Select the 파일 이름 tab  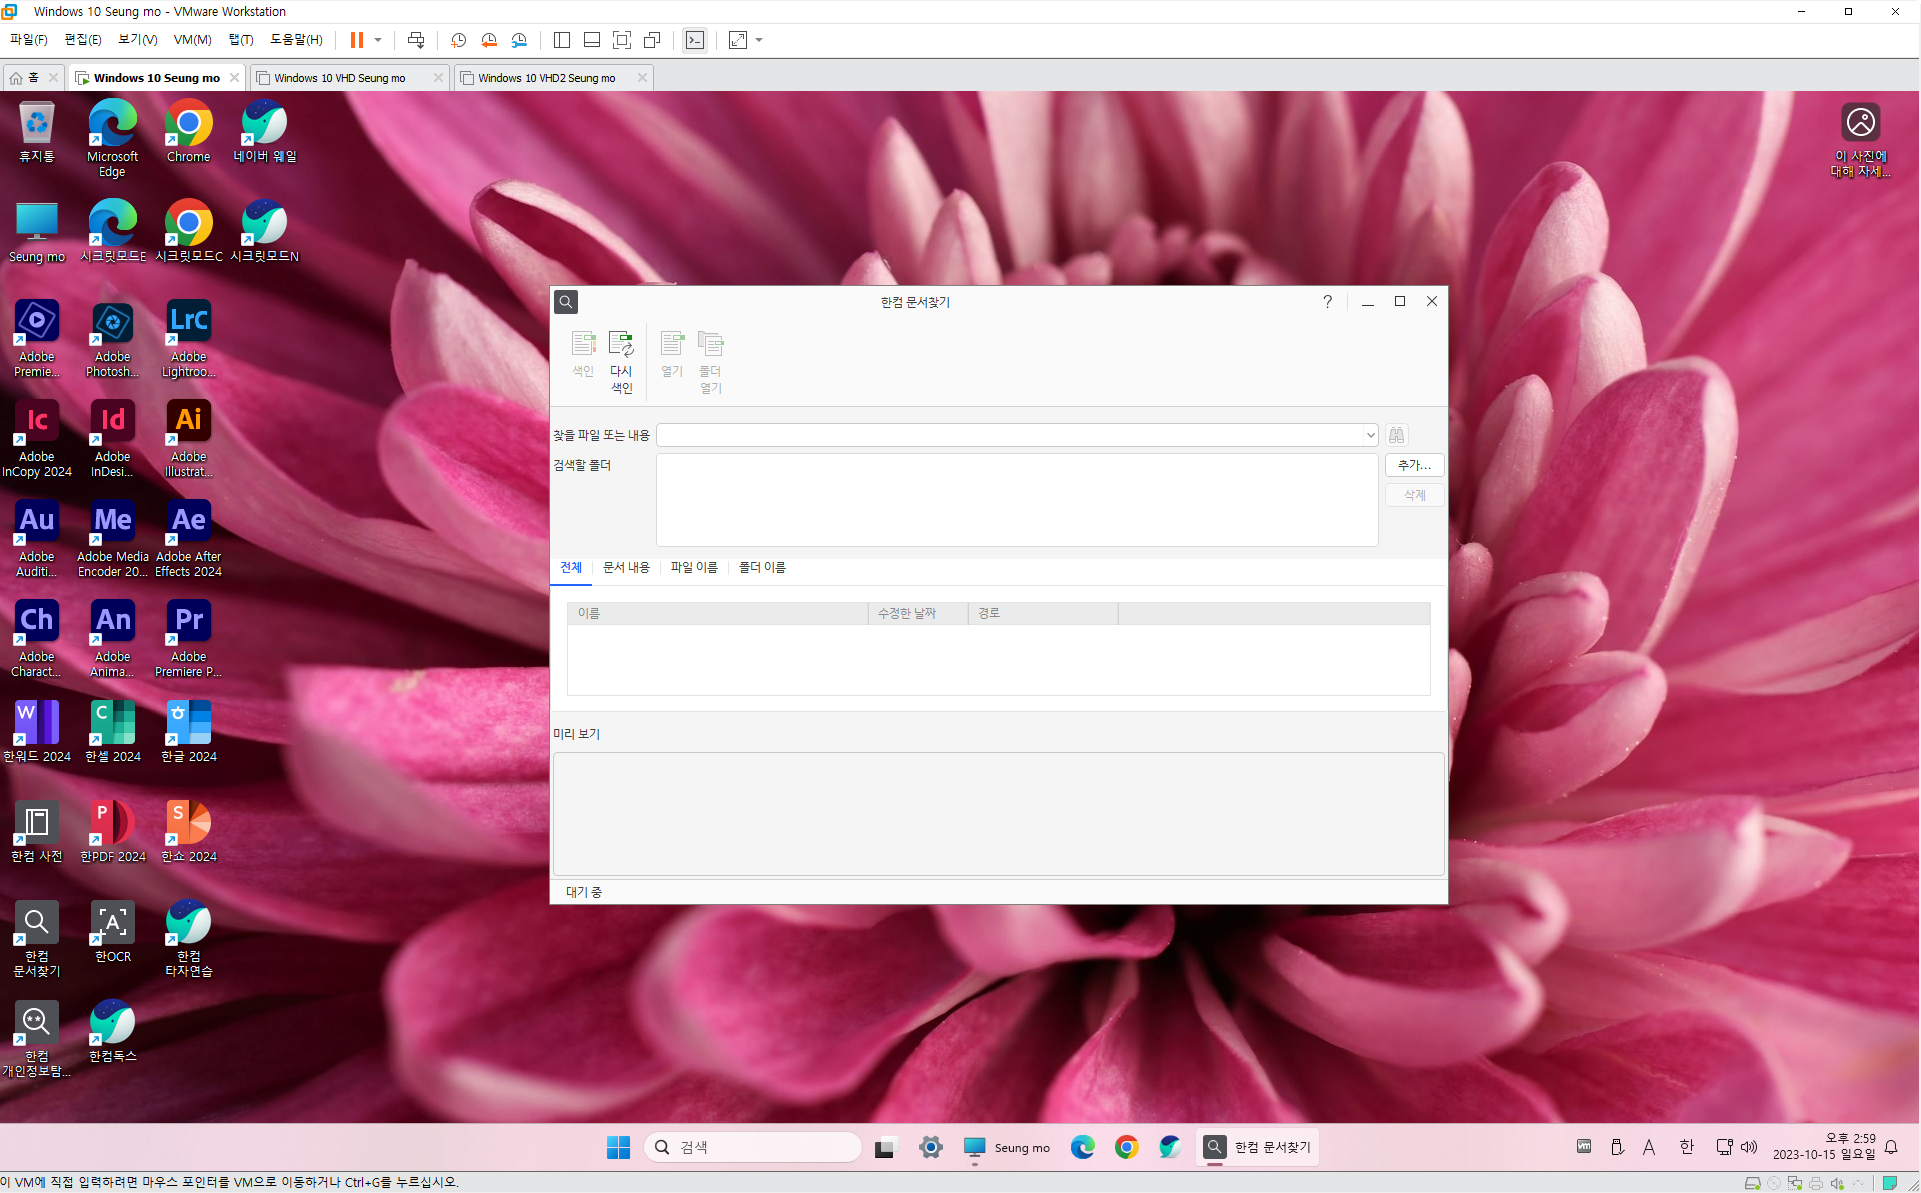pos(694,567)
